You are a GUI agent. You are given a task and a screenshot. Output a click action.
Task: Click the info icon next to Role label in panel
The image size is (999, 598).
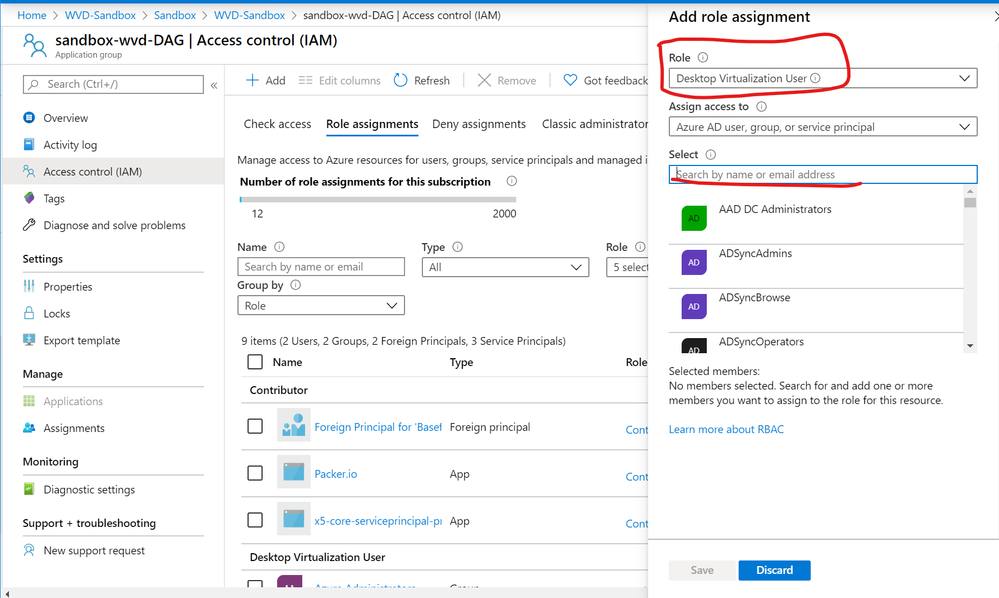(703, 57)
